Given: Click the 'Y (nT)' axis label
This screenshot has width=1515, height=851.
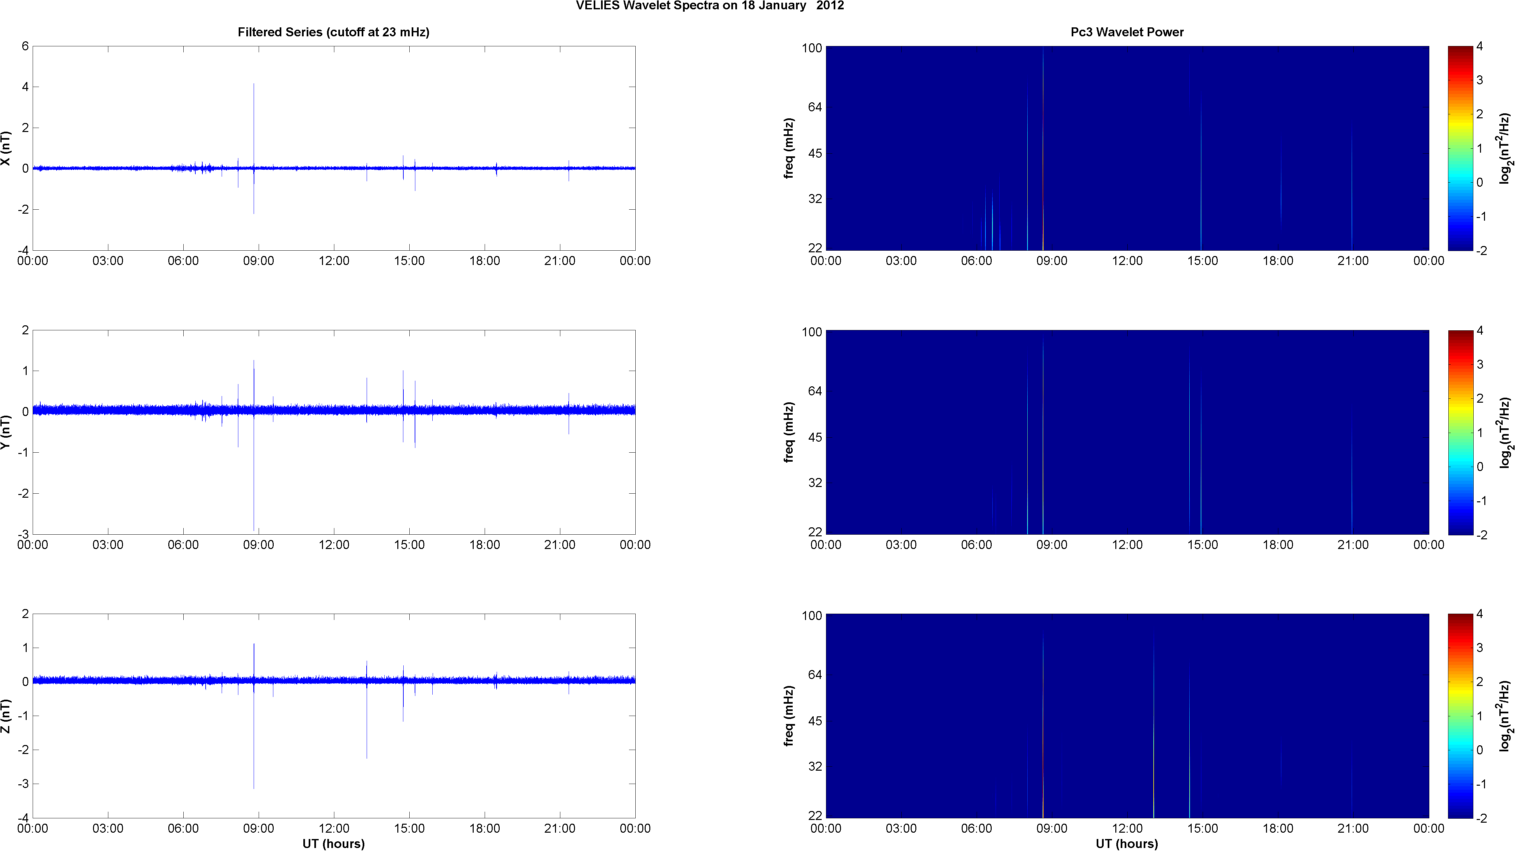Looking at the screenshot, I should tap(6, 432).
